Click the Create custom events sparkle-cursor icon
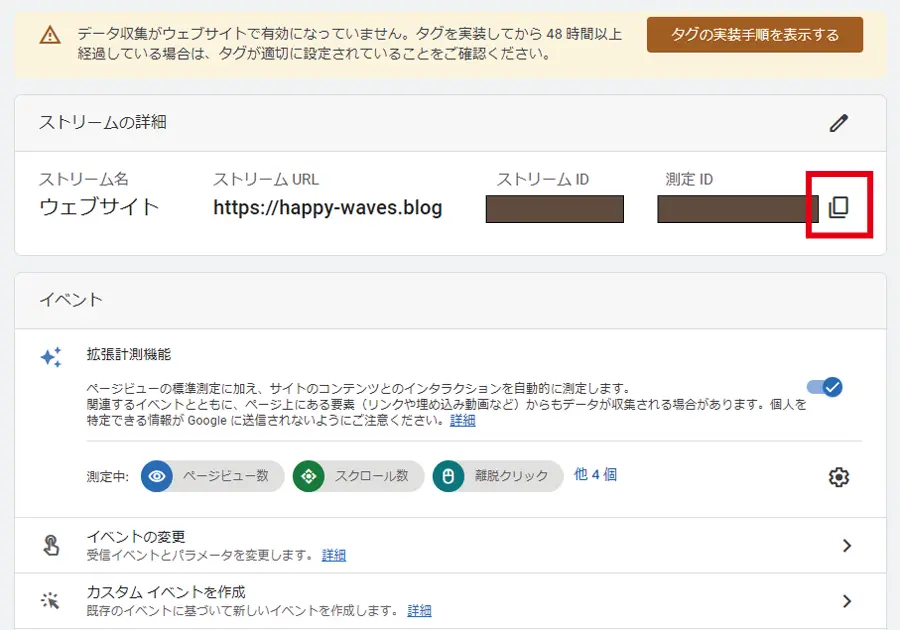The image size is (900, 630). 51,601
